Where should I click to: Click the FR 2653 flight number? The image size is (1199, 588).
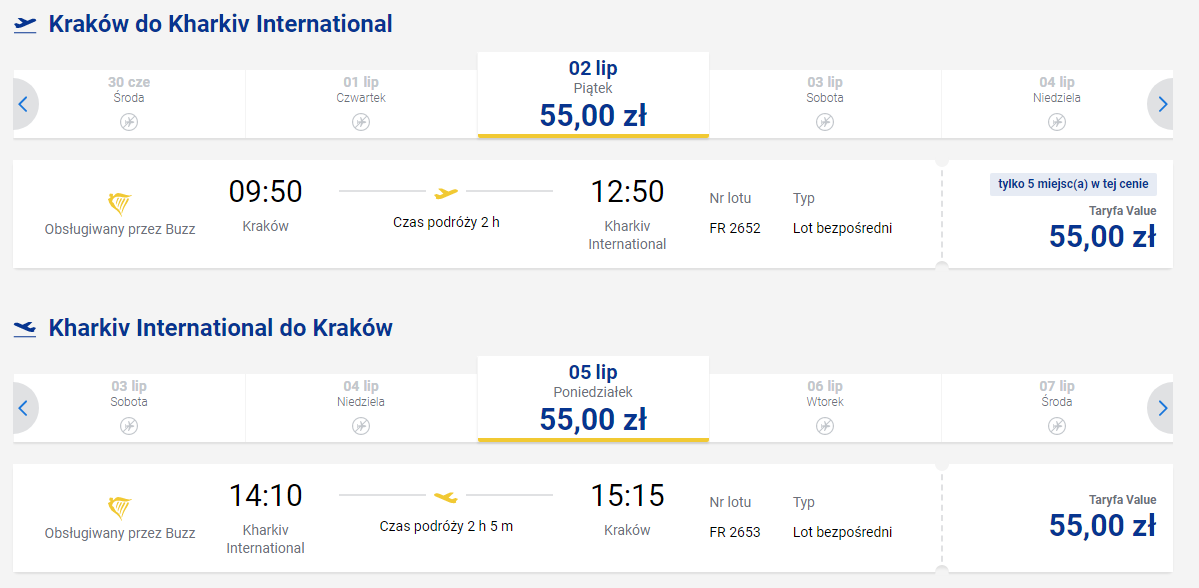click(x=735, y=532)
